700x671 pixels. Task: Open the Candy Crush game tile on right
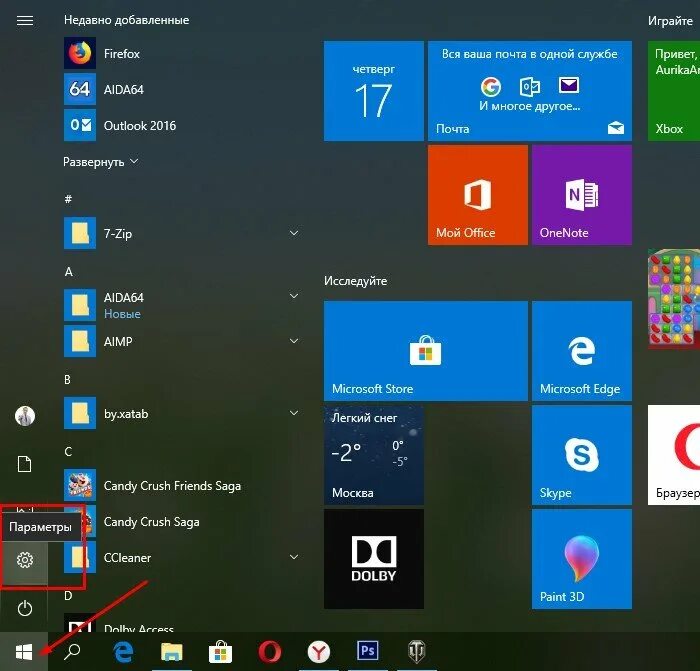pyautogui.click(x=674, y=299)
